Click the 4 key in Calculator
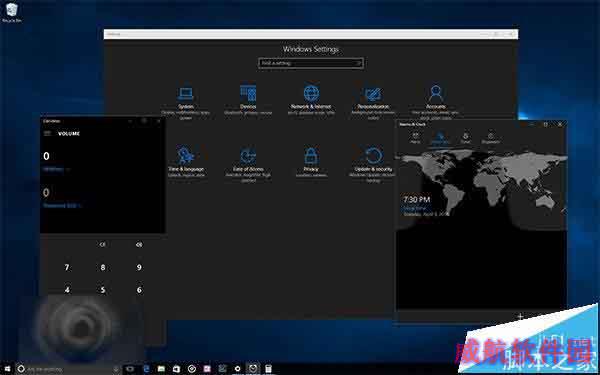600x375 pixels. (x=67, y=290)
